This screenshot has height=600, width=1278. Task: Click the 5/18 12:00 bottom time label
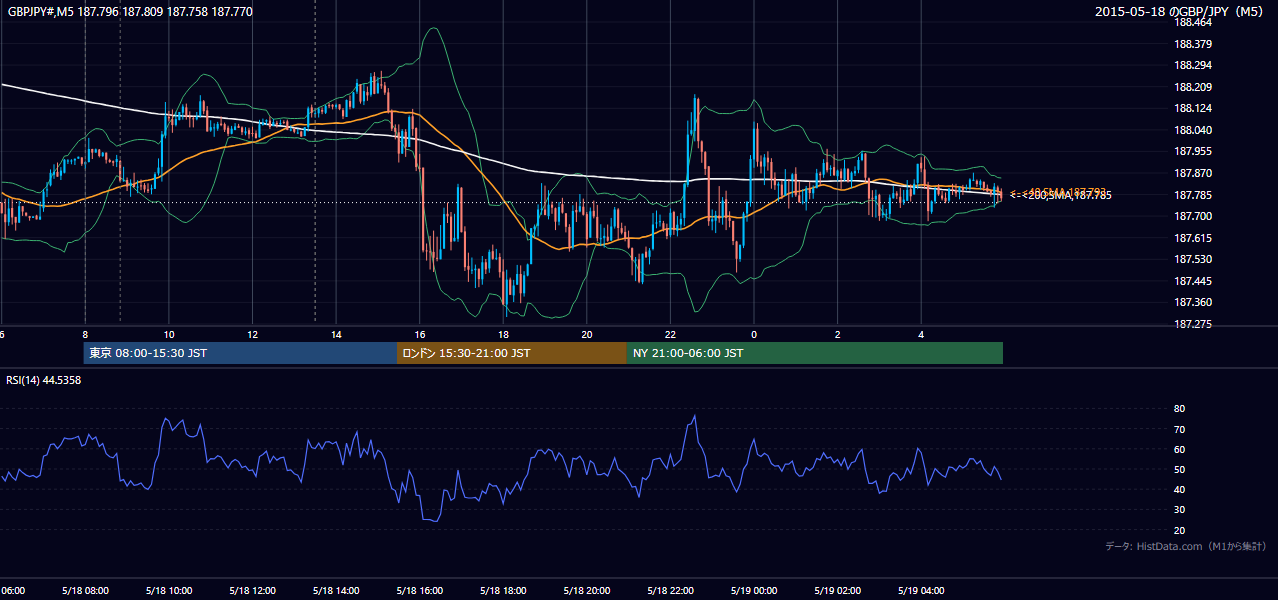click(x=252, y=590)
